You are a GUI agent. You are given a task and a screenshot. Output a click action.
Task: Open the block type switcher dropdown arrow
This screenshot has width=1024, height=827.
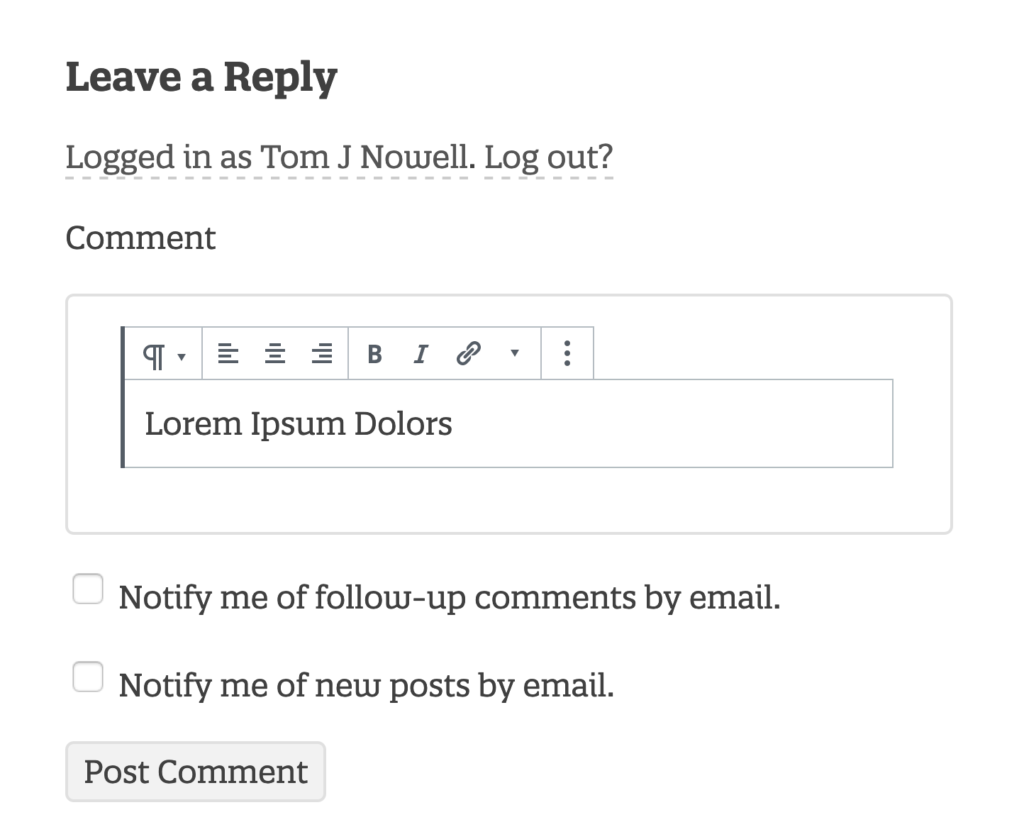coord(182,357)
